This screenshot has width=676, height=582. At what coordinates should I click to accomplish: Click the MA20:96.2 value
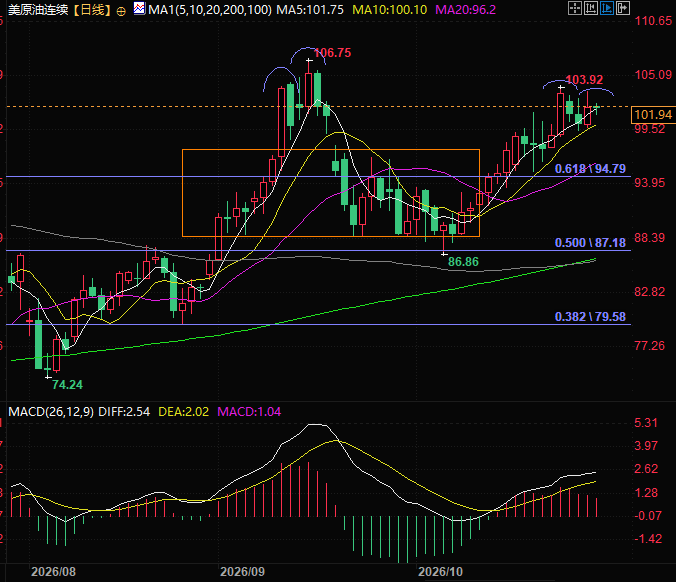(465, 9)
